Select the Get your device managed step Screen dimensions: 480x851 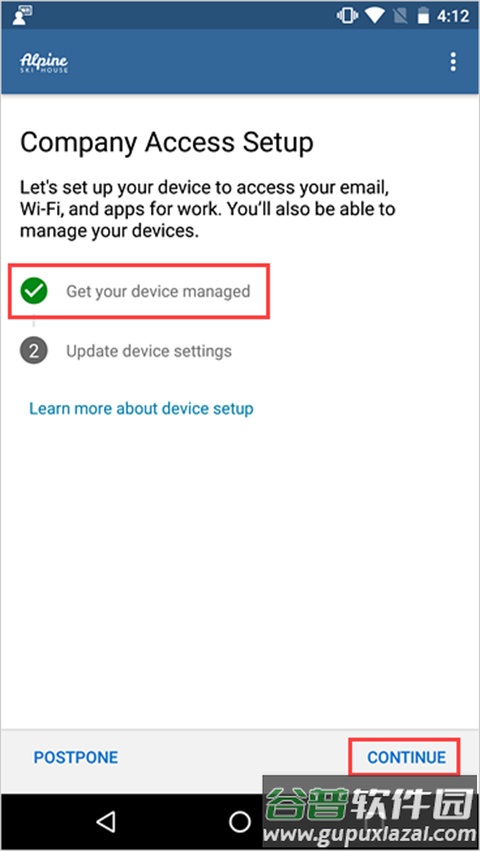point(139,291)
